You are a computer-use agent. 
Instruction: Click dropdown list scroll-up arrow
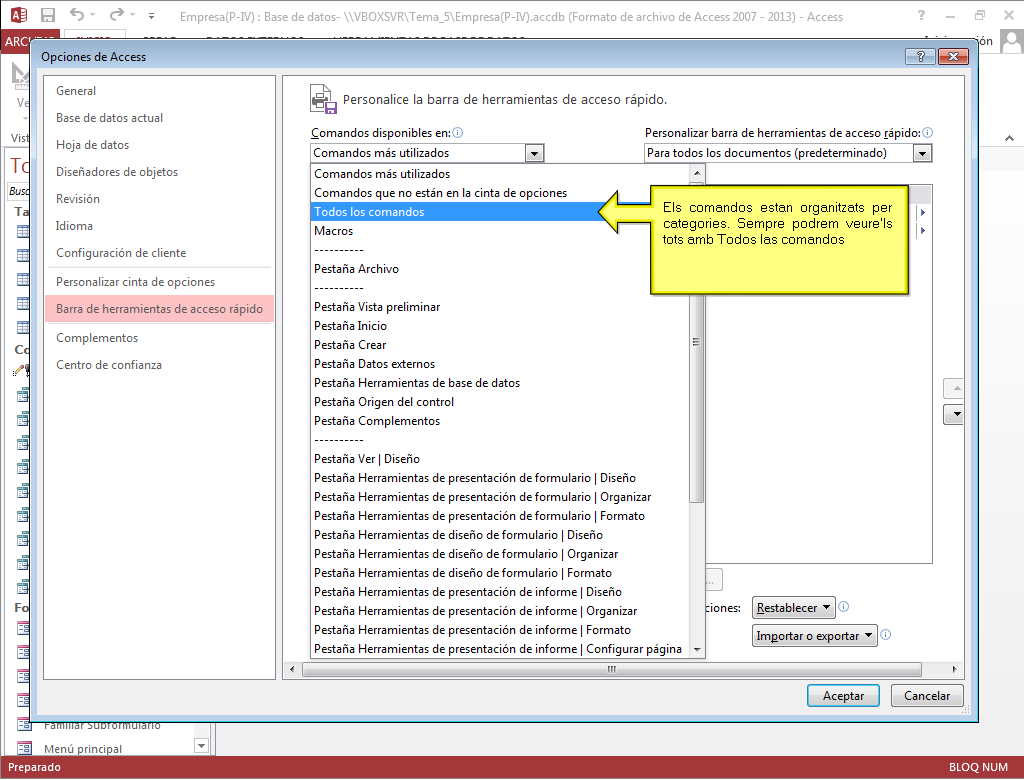[697, 173]
